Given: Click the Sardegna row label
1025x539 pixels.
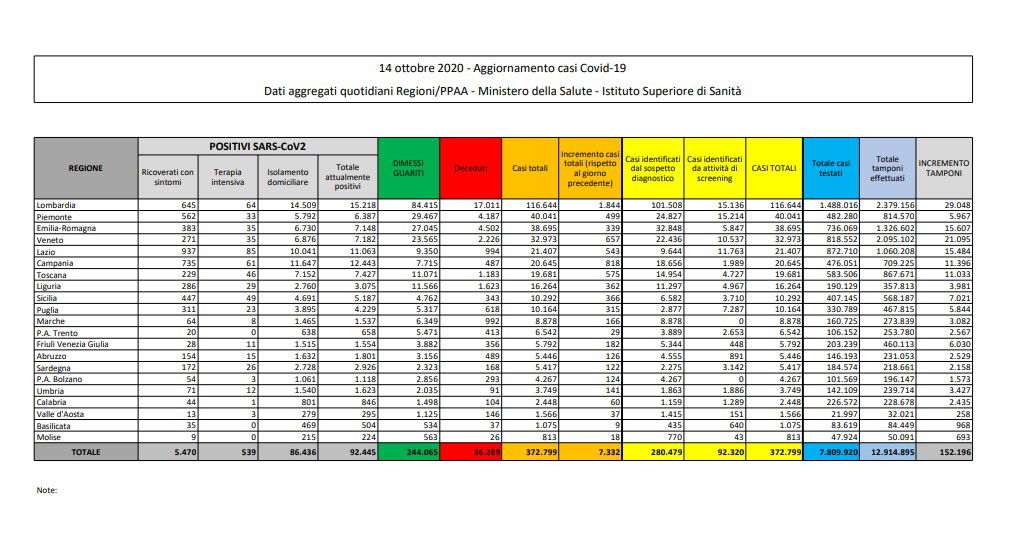Looking at the screenshot, I should click(x=53, y=368).
